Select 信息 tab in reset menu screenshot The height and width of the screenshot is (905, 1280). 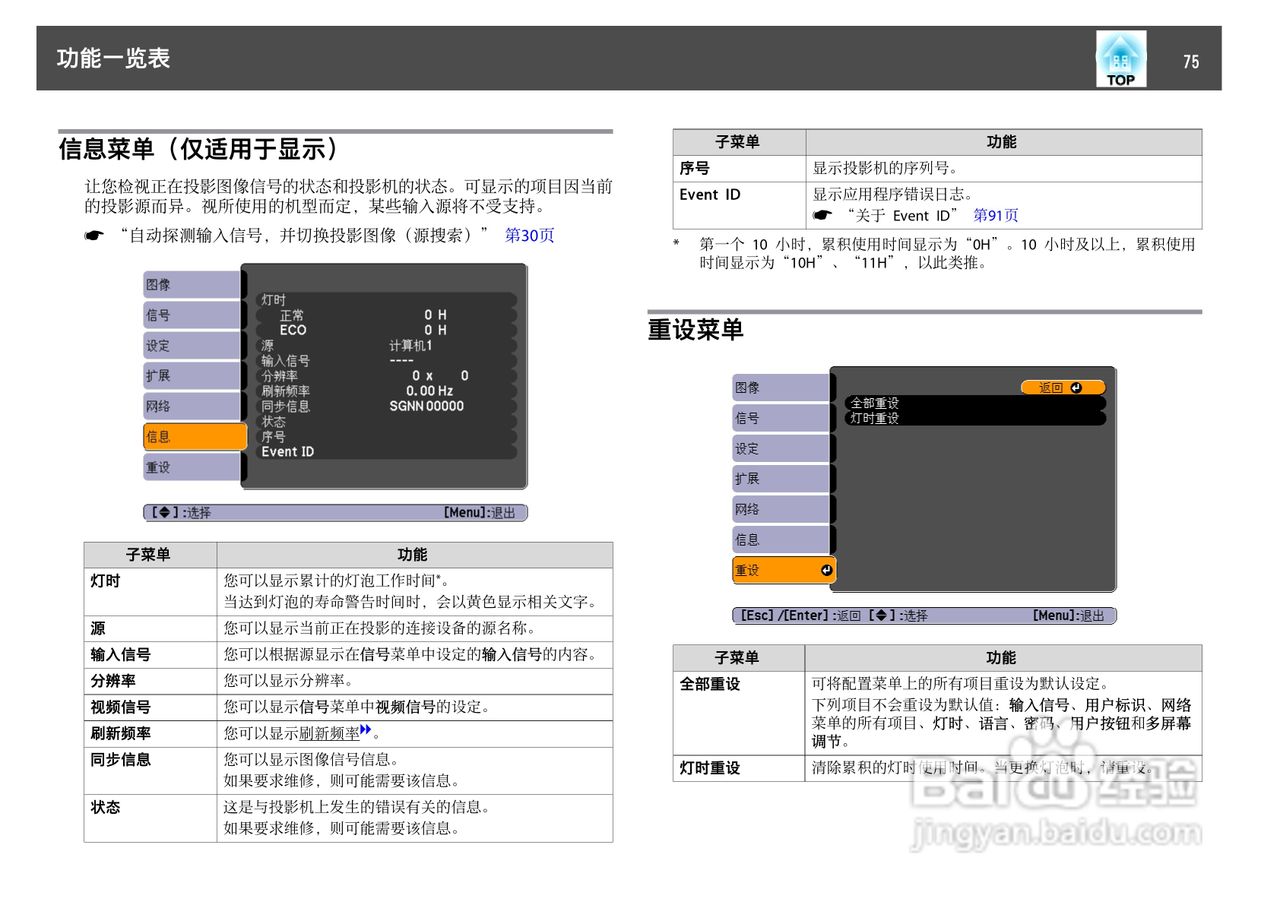tap(781, 540)
